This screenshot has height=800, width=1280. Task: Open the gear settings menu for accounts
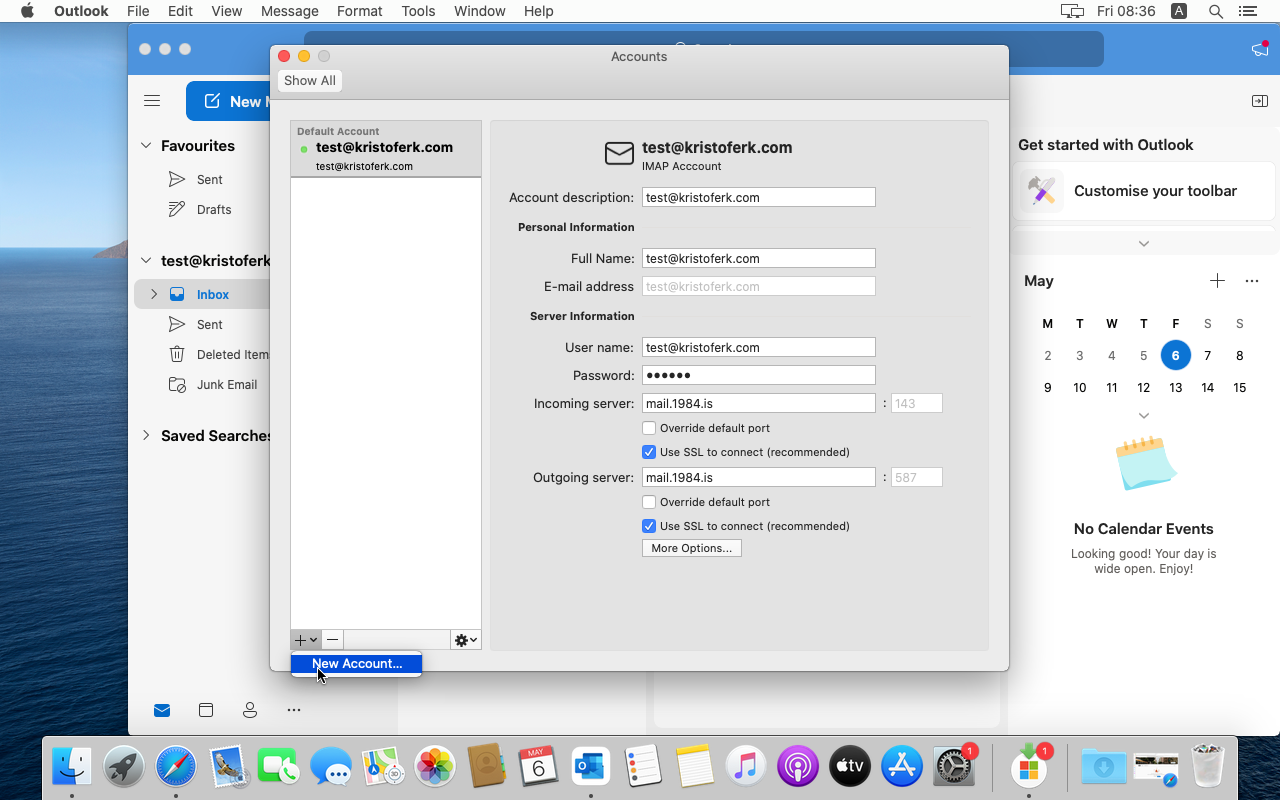[x=465, y=640]
